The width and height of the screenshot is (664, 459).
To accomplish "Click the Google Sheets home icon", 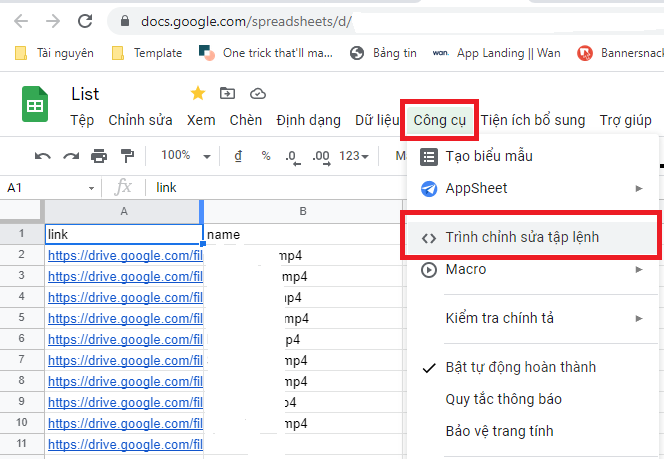I will pyautogui.click(x=36, y=104).
